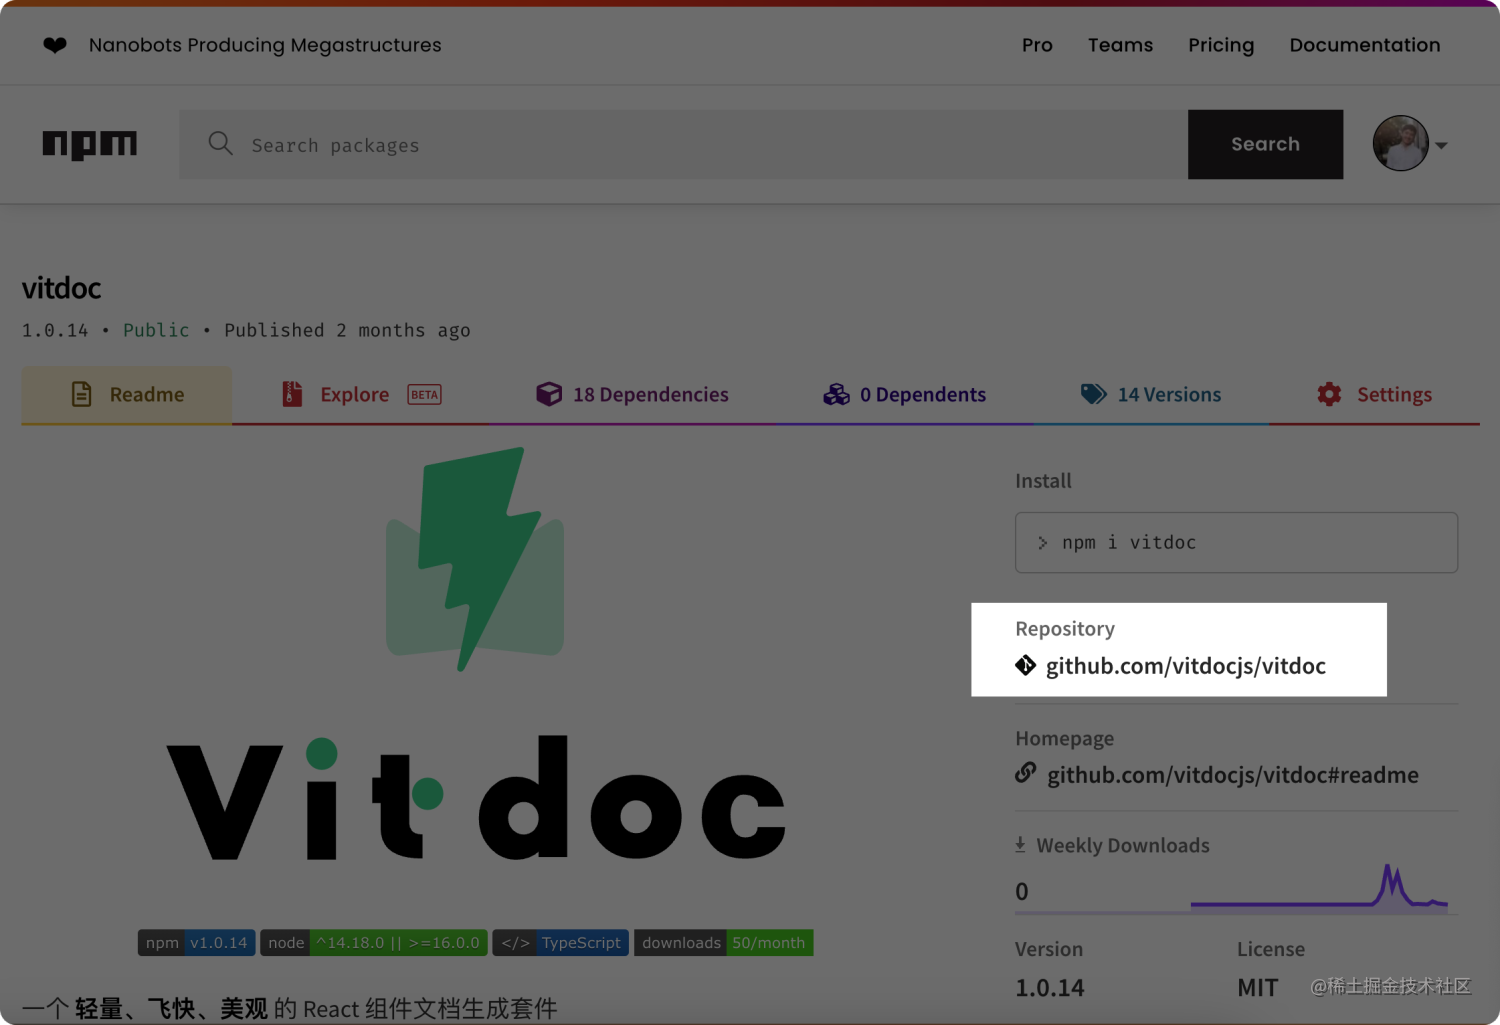Screen dimensions: 1500x1025
Task: Click the Dependents cubes icon
Action: tap(836, 395)
